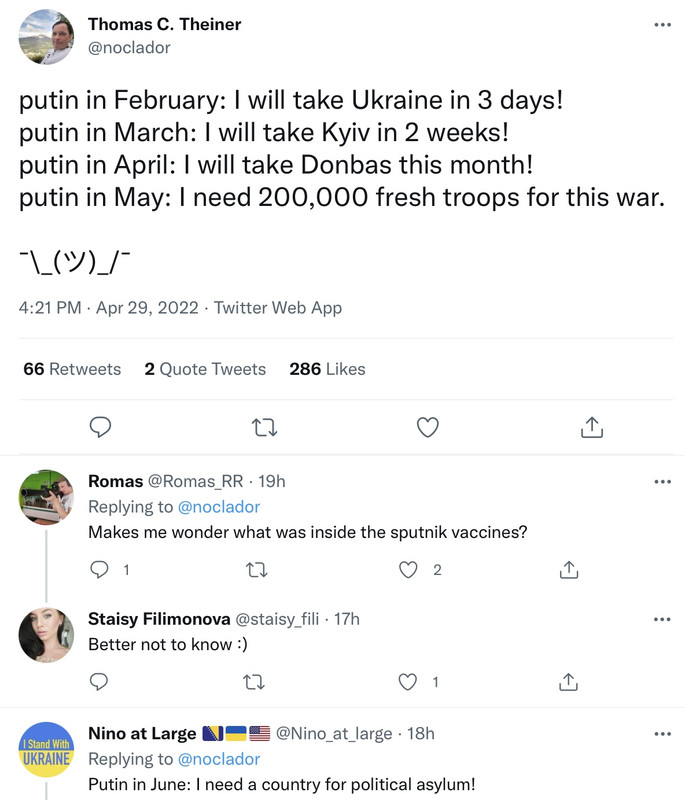Viewport: 685px width, 800px height.
Task: View the 2 Quote Tweets
Action: point(205,369)
